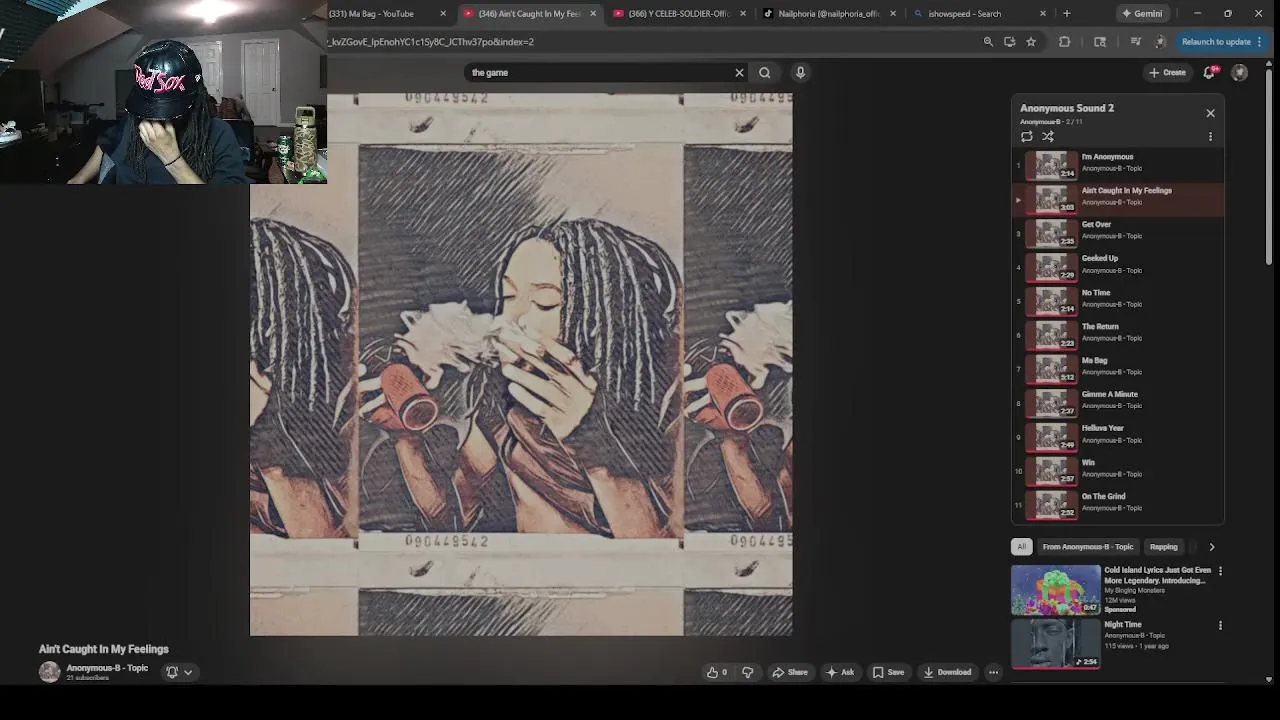Open Cold Island Lyrics sponsored video thumbnail
The width and height of the screenshot is (1280, 720).
1055,590
